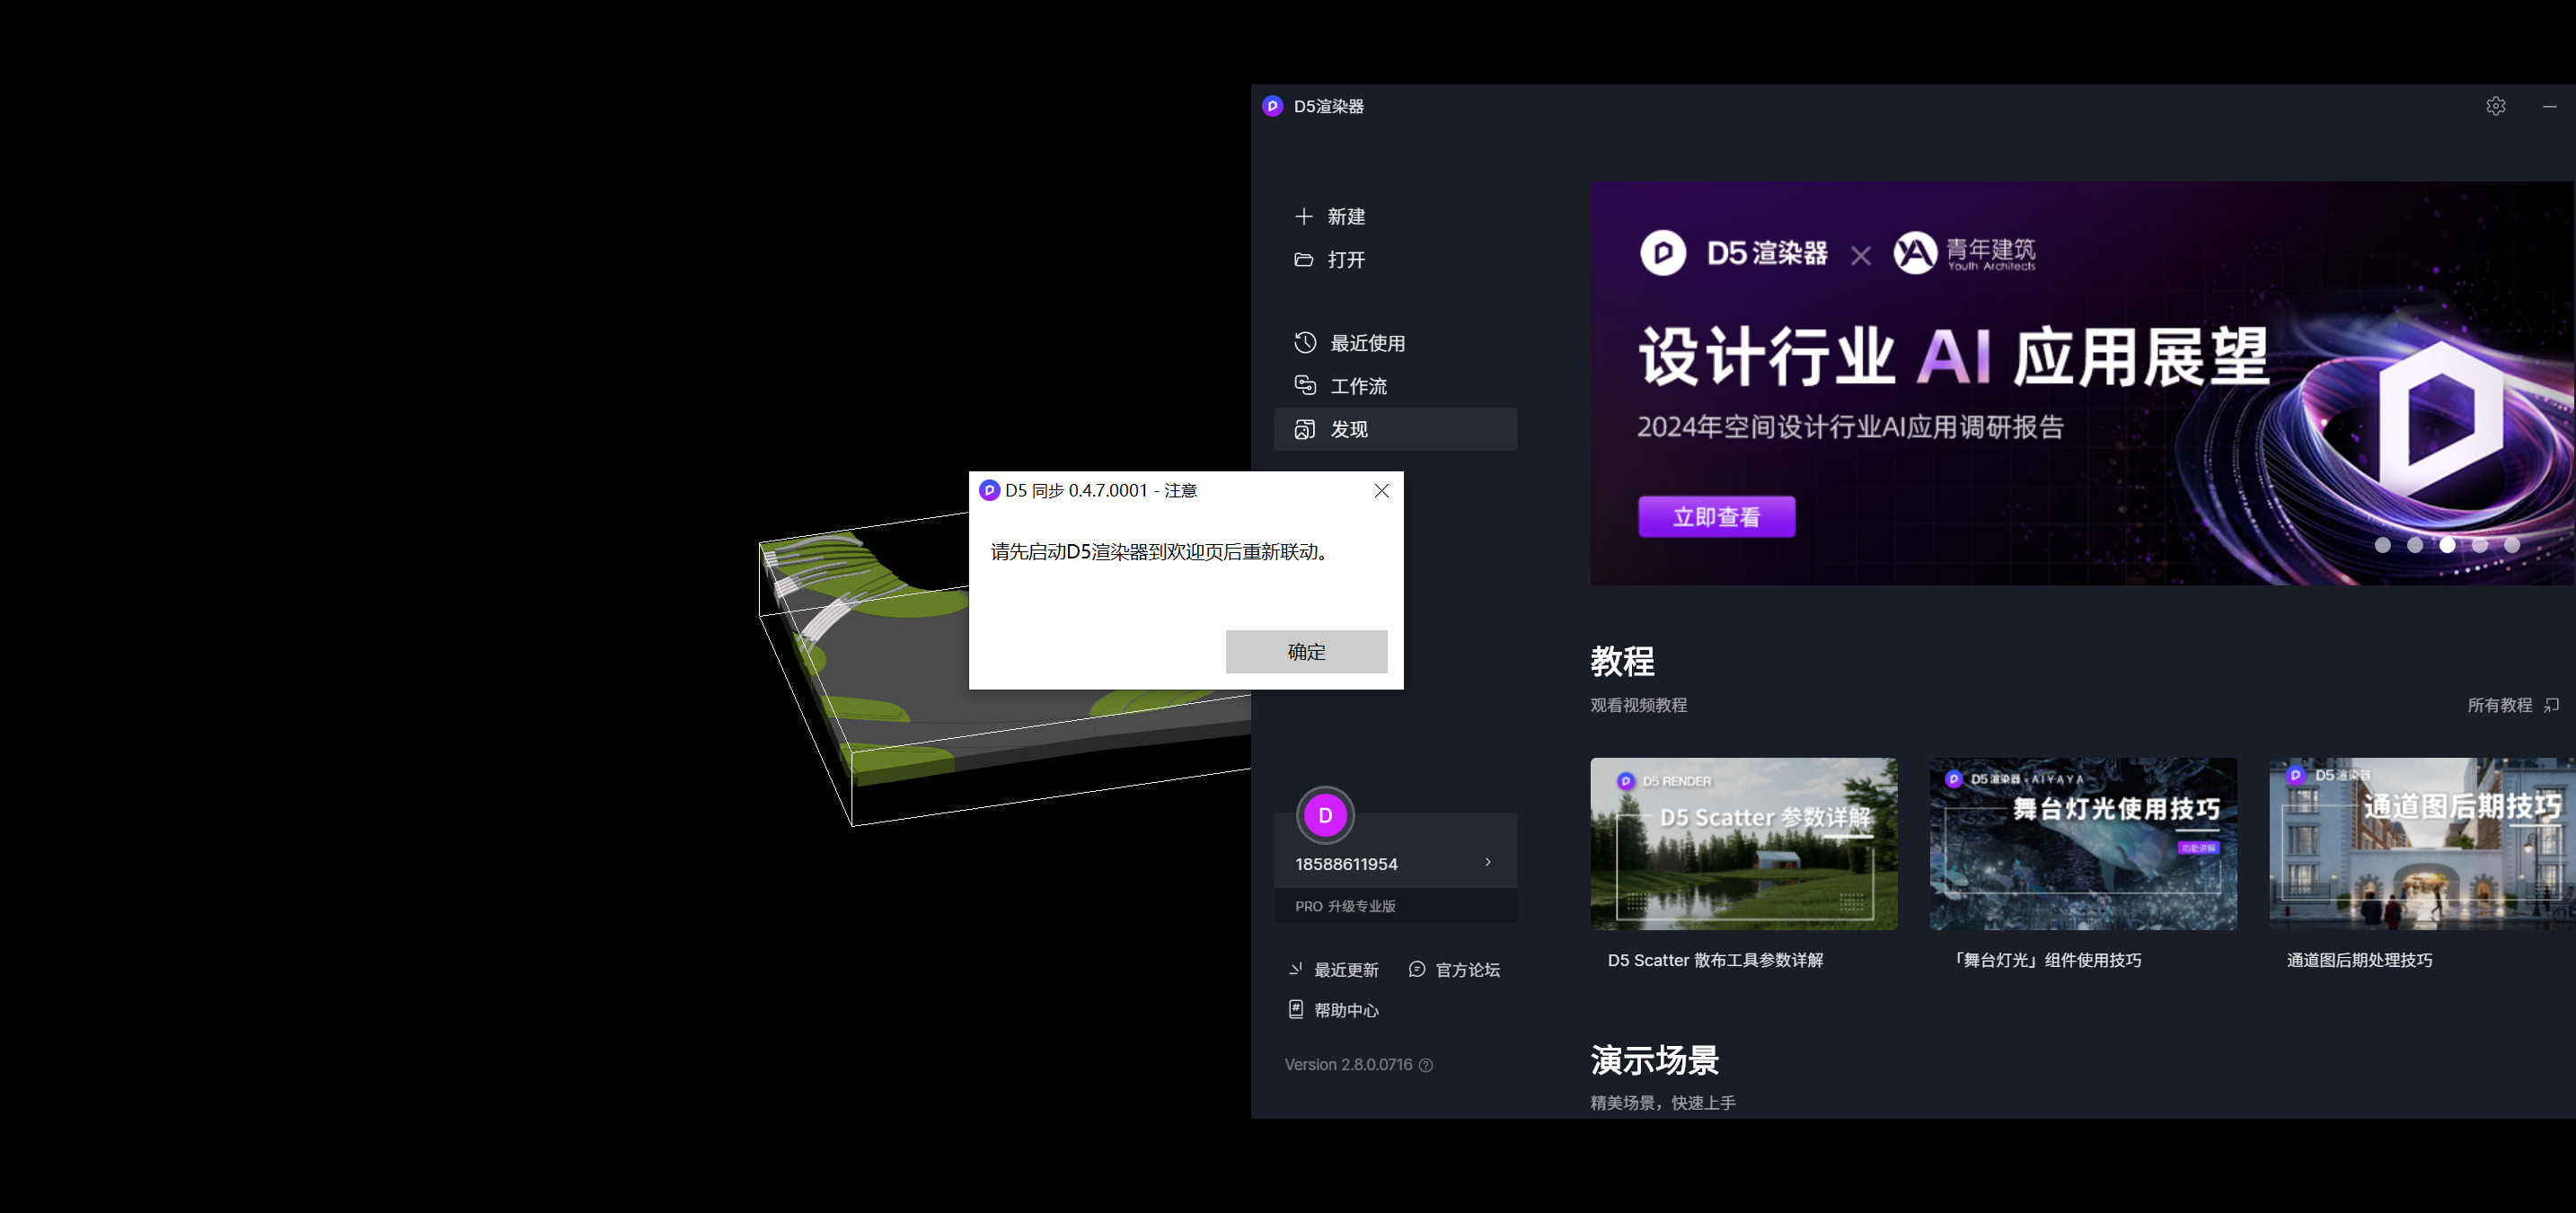Minimize the D5渲染器 window
The height and width of the screenshot is (1213, 2576).
point(2549,106)
